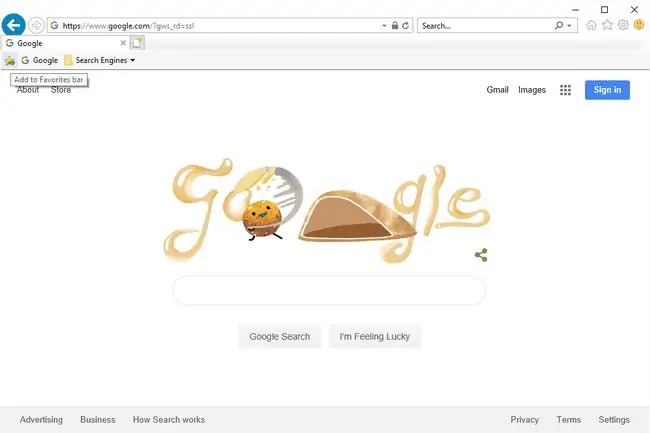Open the Gmail link

pyautogui.click(x=497, y=90)
